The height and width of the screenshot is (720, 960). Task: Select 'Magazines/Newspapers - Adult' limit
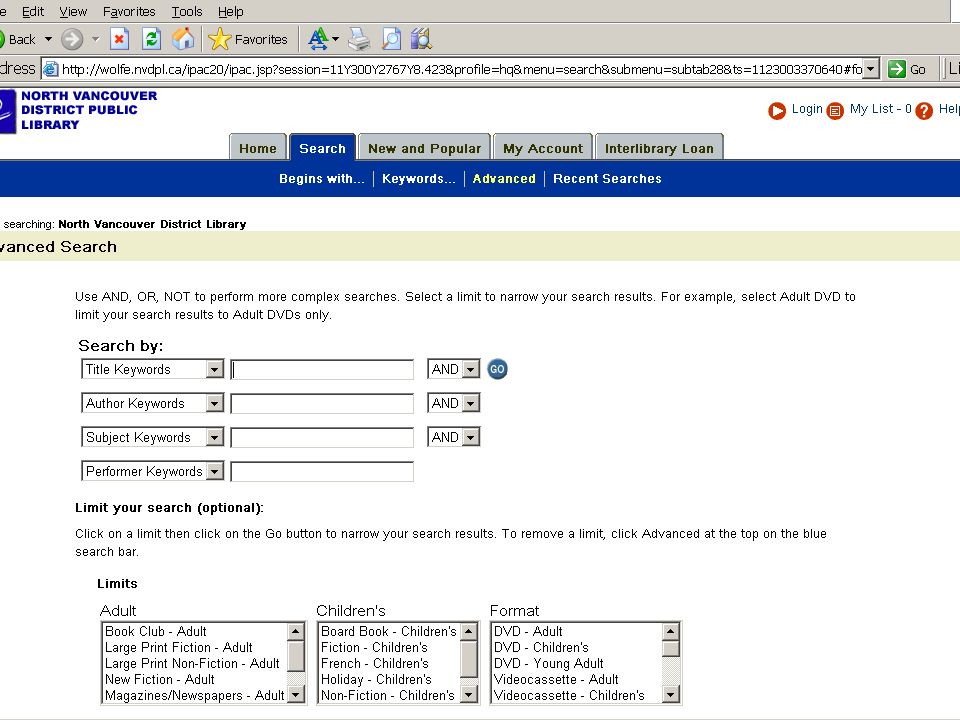[195, 696]
